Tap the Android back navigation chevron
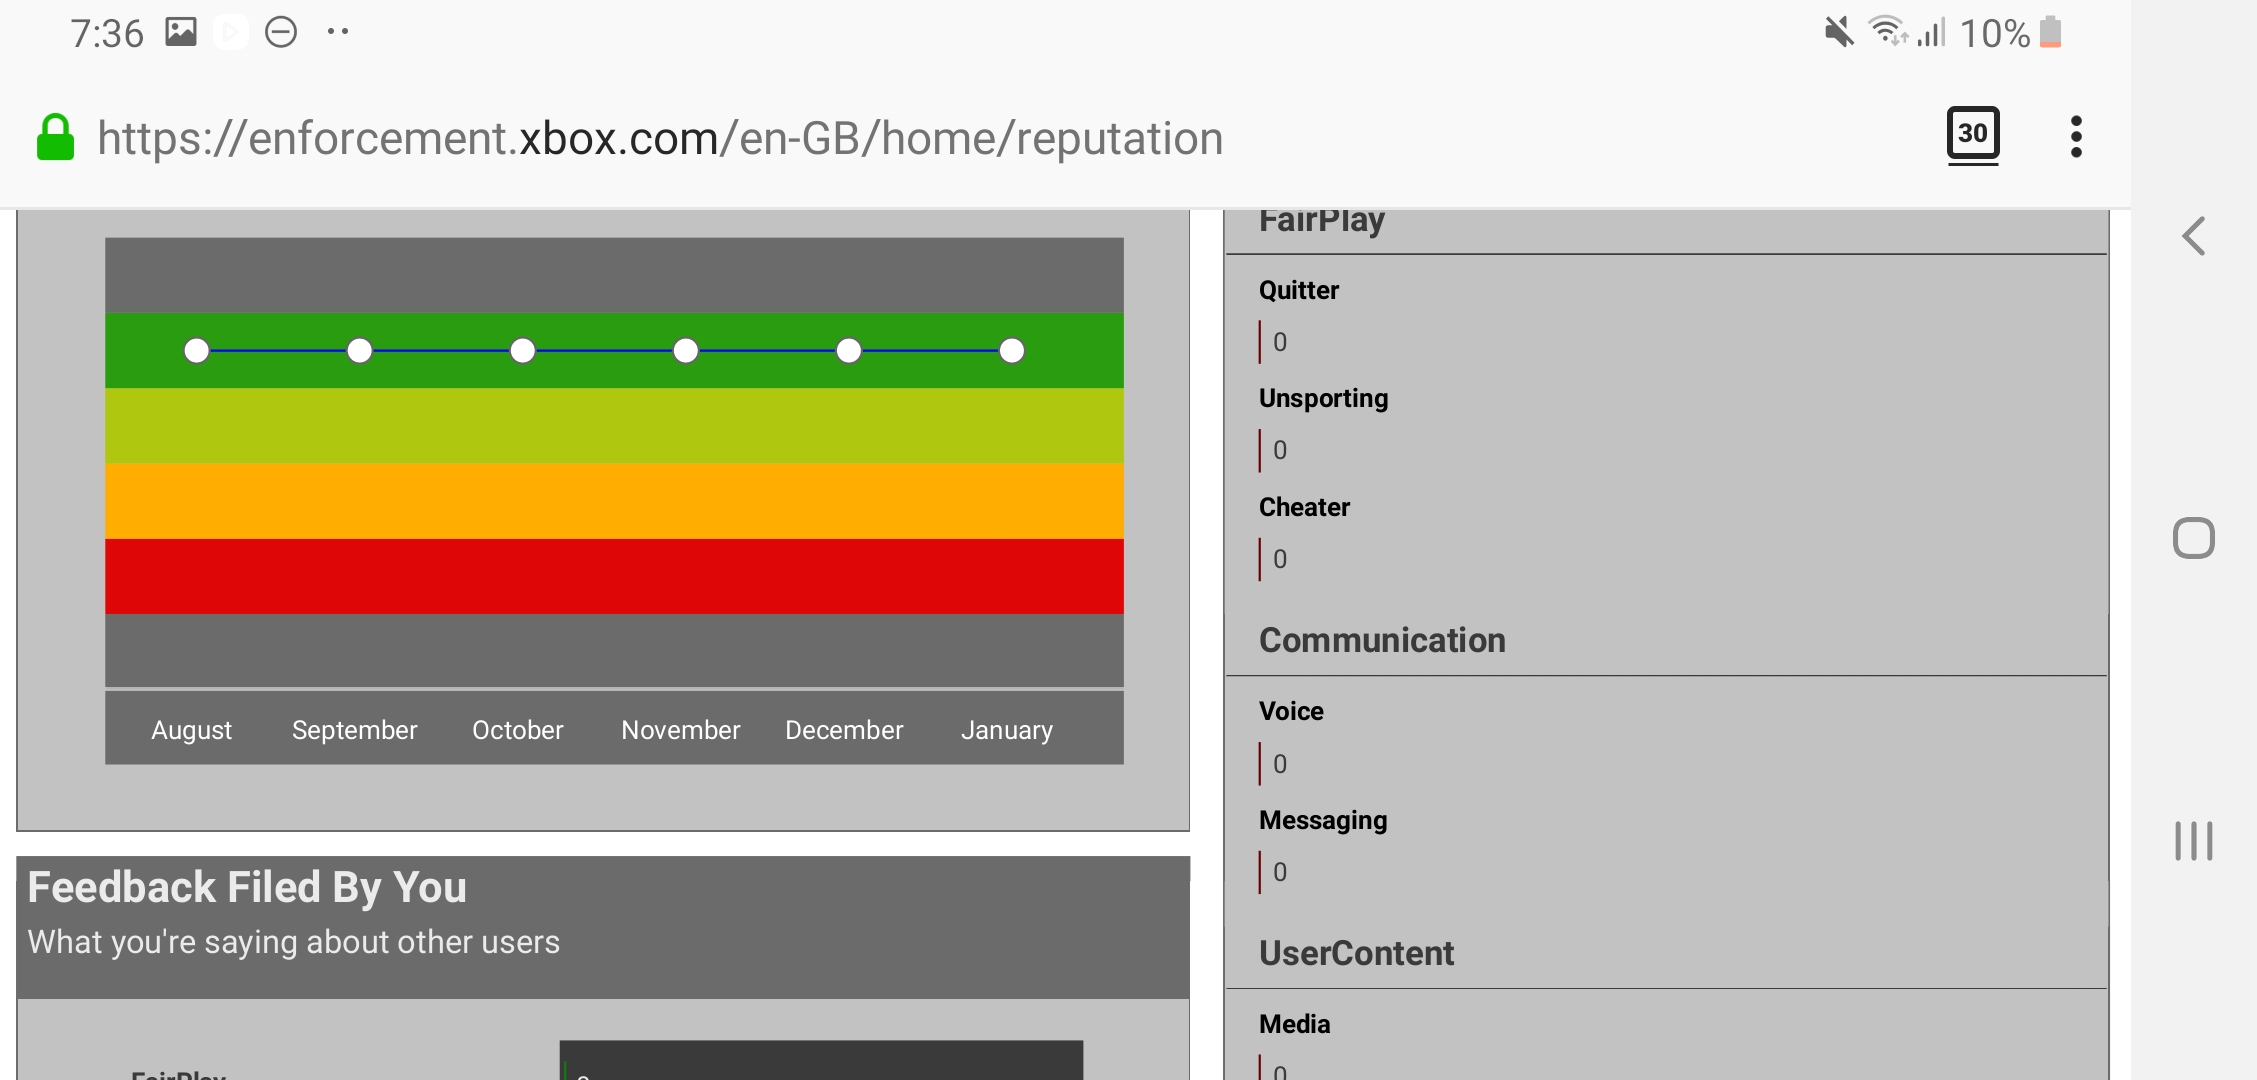 pyautogui.click(x=2193, y=237)
